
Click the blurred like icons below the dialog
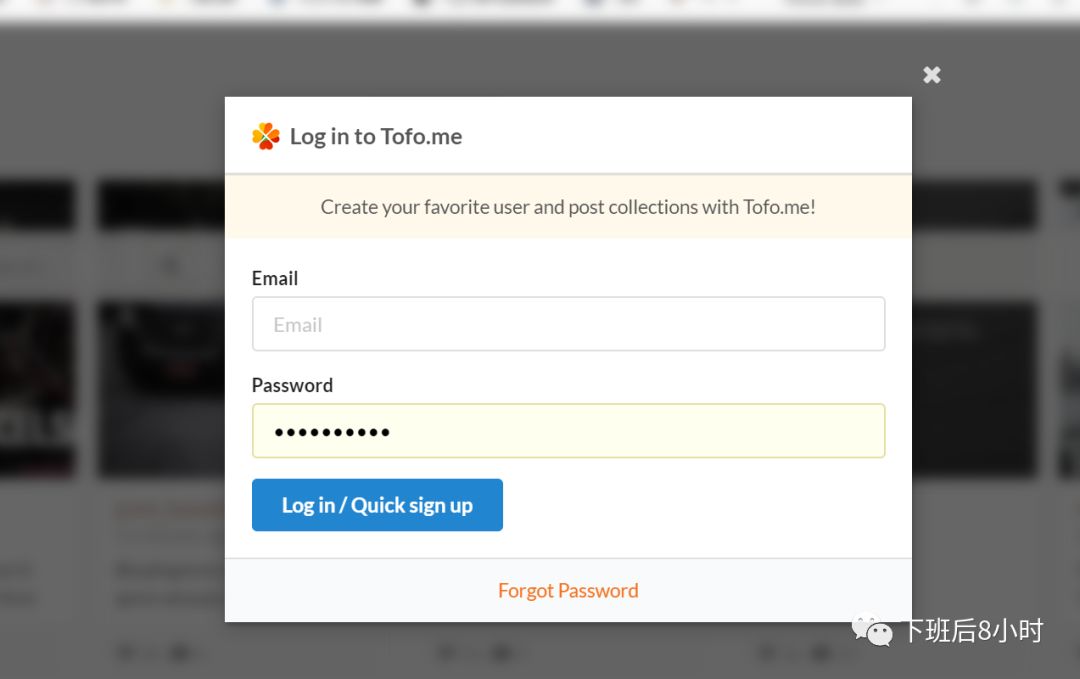480,653
